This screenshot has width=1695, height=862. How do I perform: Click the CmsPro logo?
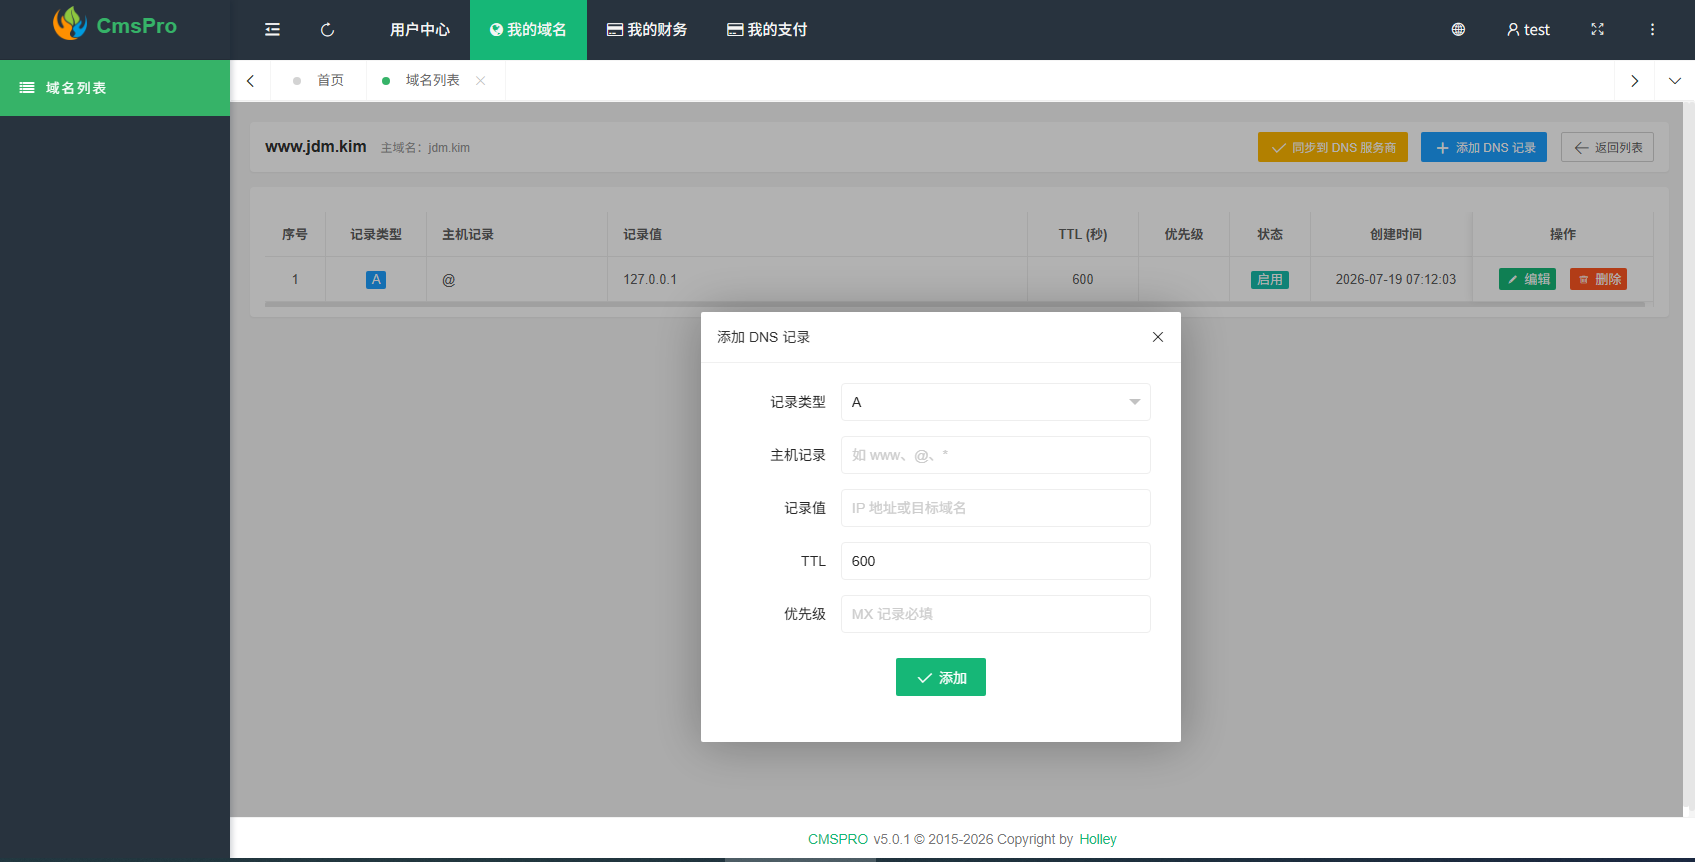[115, 25]
